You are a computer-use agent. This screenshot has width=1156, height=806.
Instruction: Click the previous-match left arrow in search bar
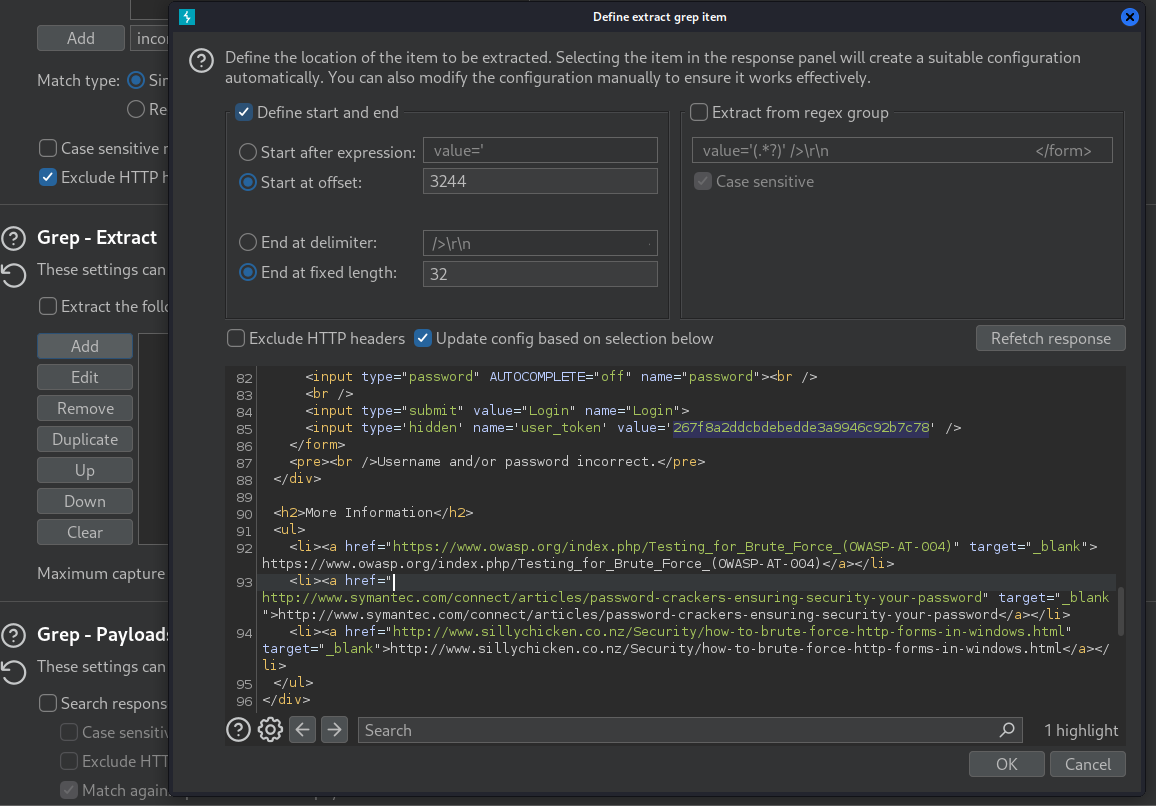[302, 730]
